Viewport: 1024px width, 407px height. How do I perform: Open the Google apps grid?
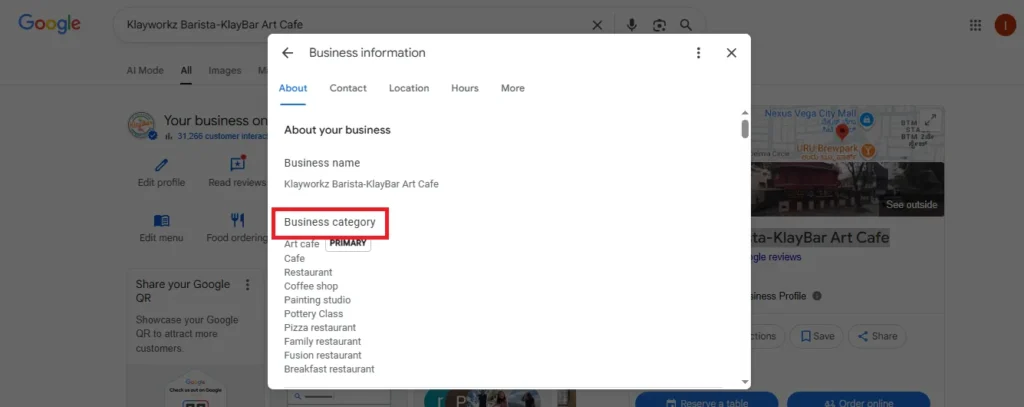(976, 25)
